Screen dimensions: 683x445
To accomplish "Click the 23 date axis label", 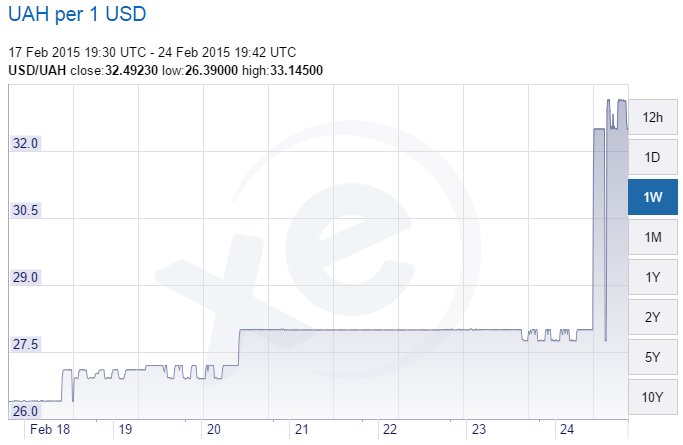I will (x=478, y=429).
